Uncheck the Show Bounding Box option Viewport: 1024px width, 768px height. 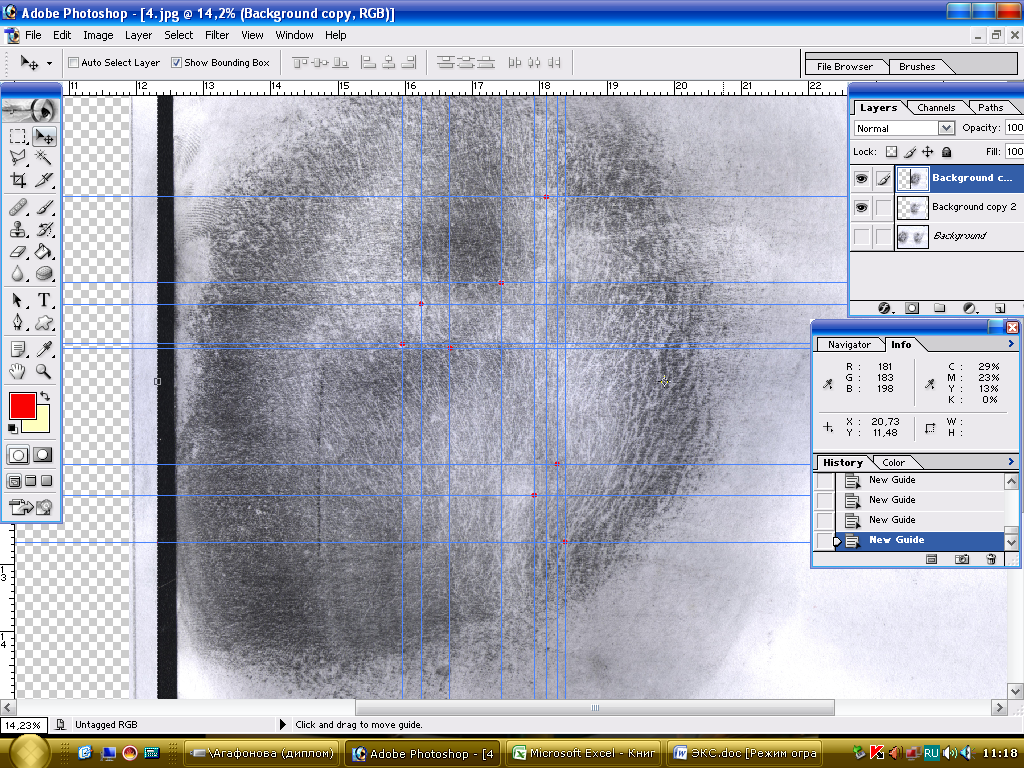tap(177, 62)
